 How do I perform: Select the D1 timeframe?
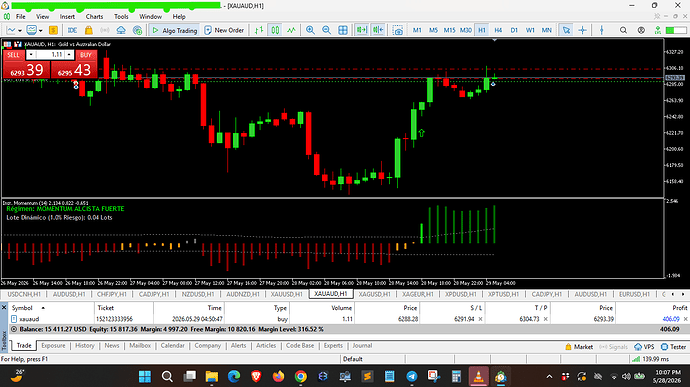[514, 30]
